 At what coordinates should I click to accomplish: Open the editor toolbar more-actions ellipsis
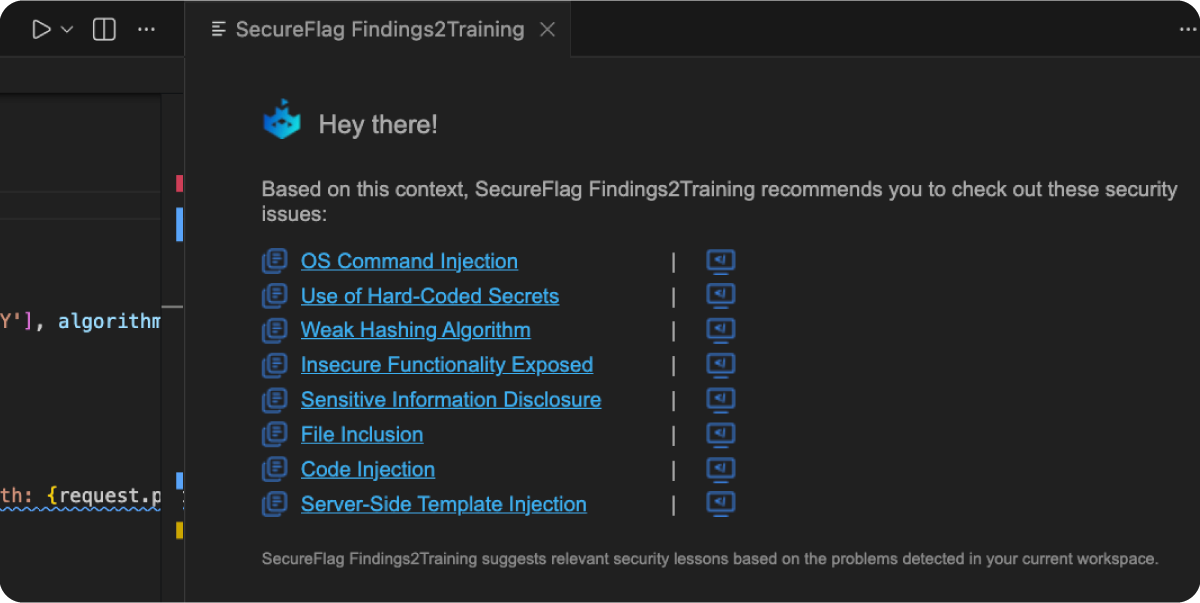click(146, 29)
